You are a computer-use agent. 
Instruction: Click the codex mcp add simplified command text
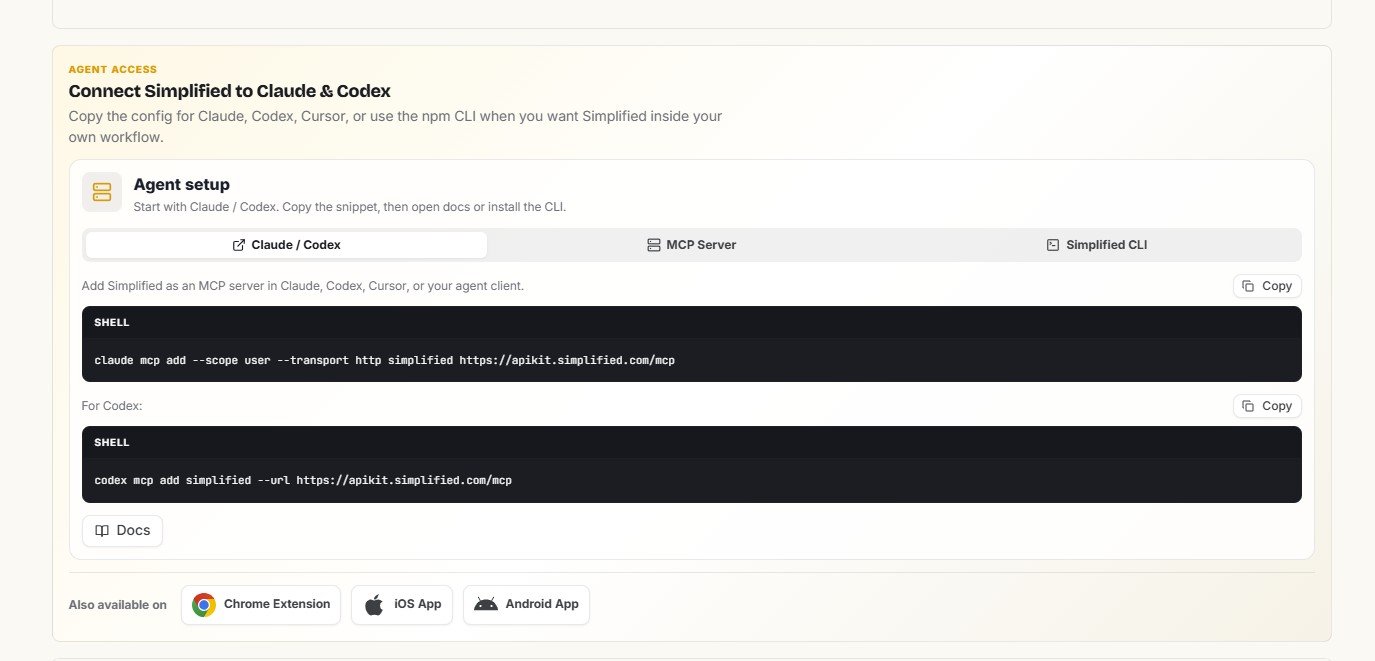(303, 480)
